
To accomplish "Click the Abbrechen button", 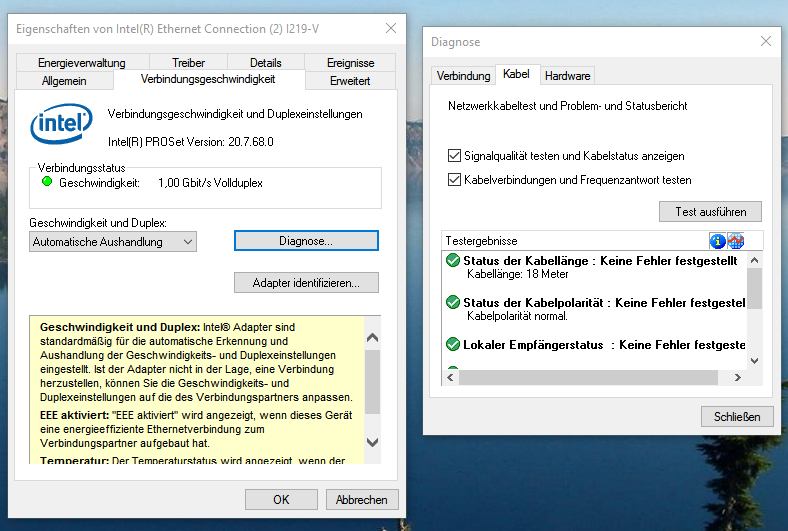I will pos(362,500).
